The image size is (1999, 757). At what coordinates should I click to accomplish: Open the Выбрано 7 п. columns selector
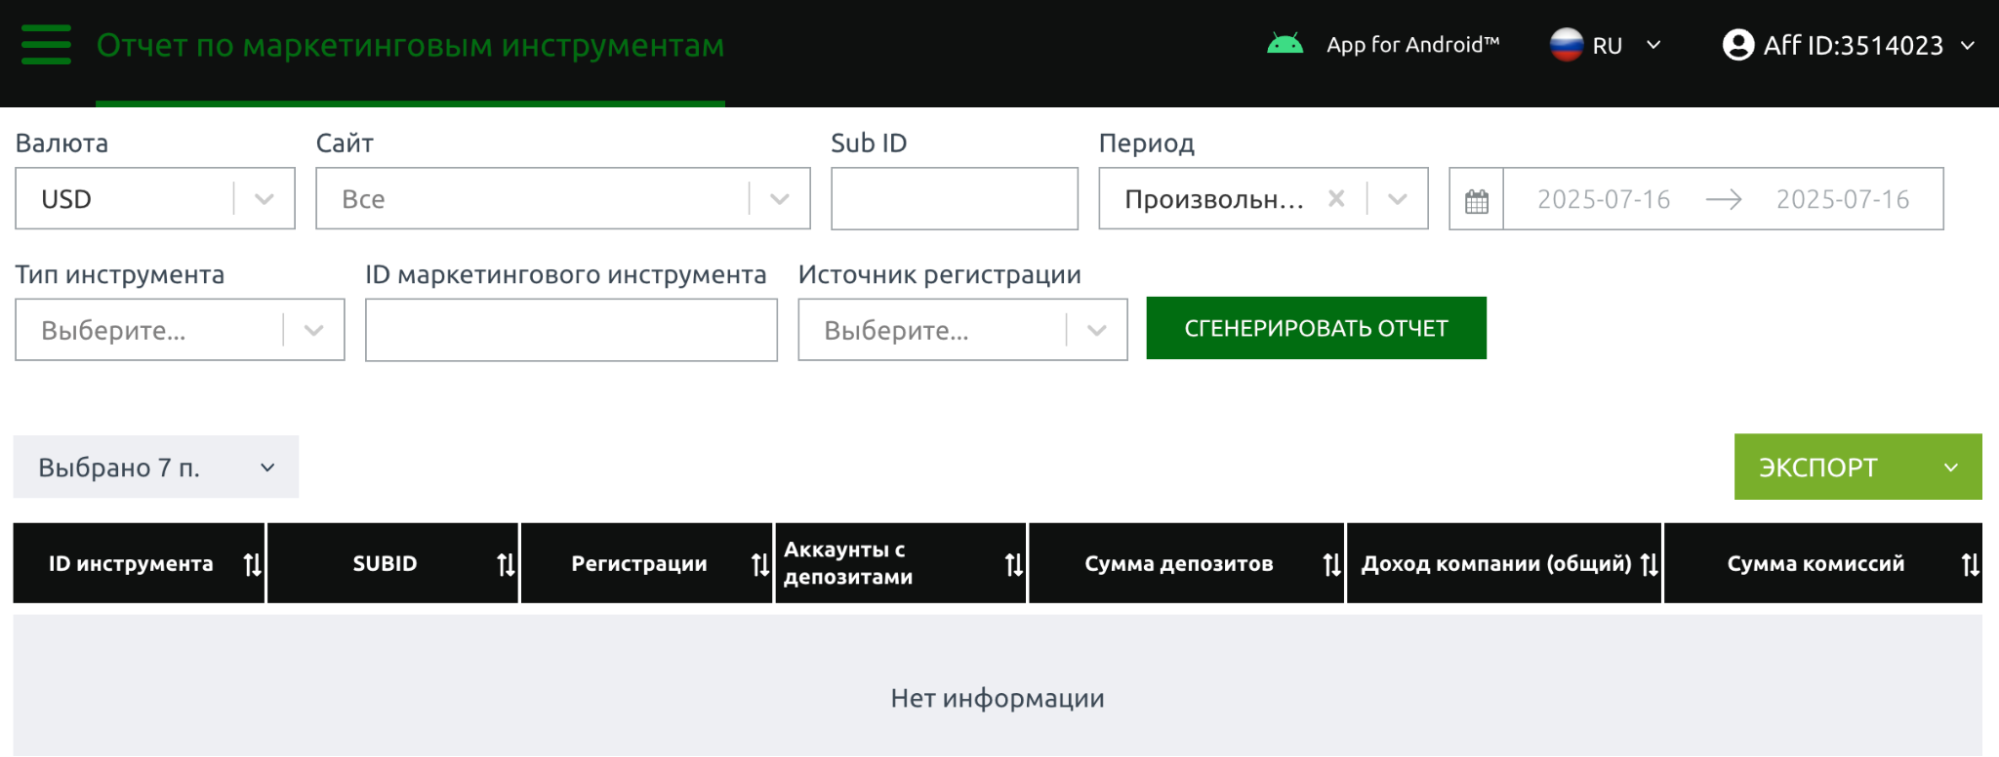(x=156, y=467)
